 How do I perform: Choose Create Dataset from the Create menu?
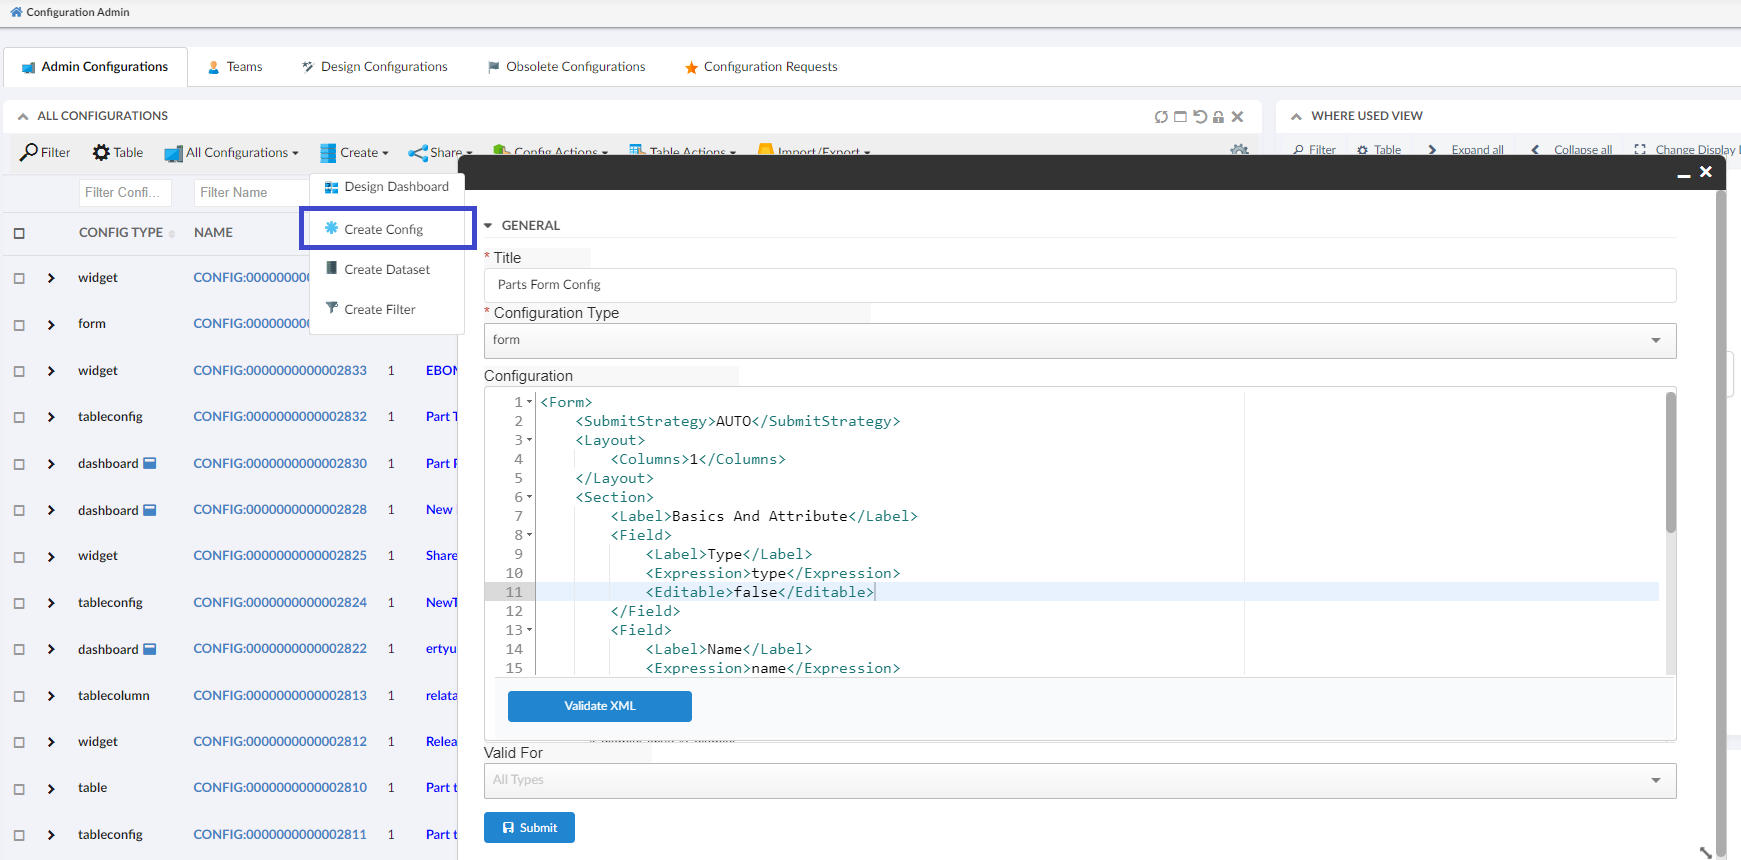[x=386, y=270]
